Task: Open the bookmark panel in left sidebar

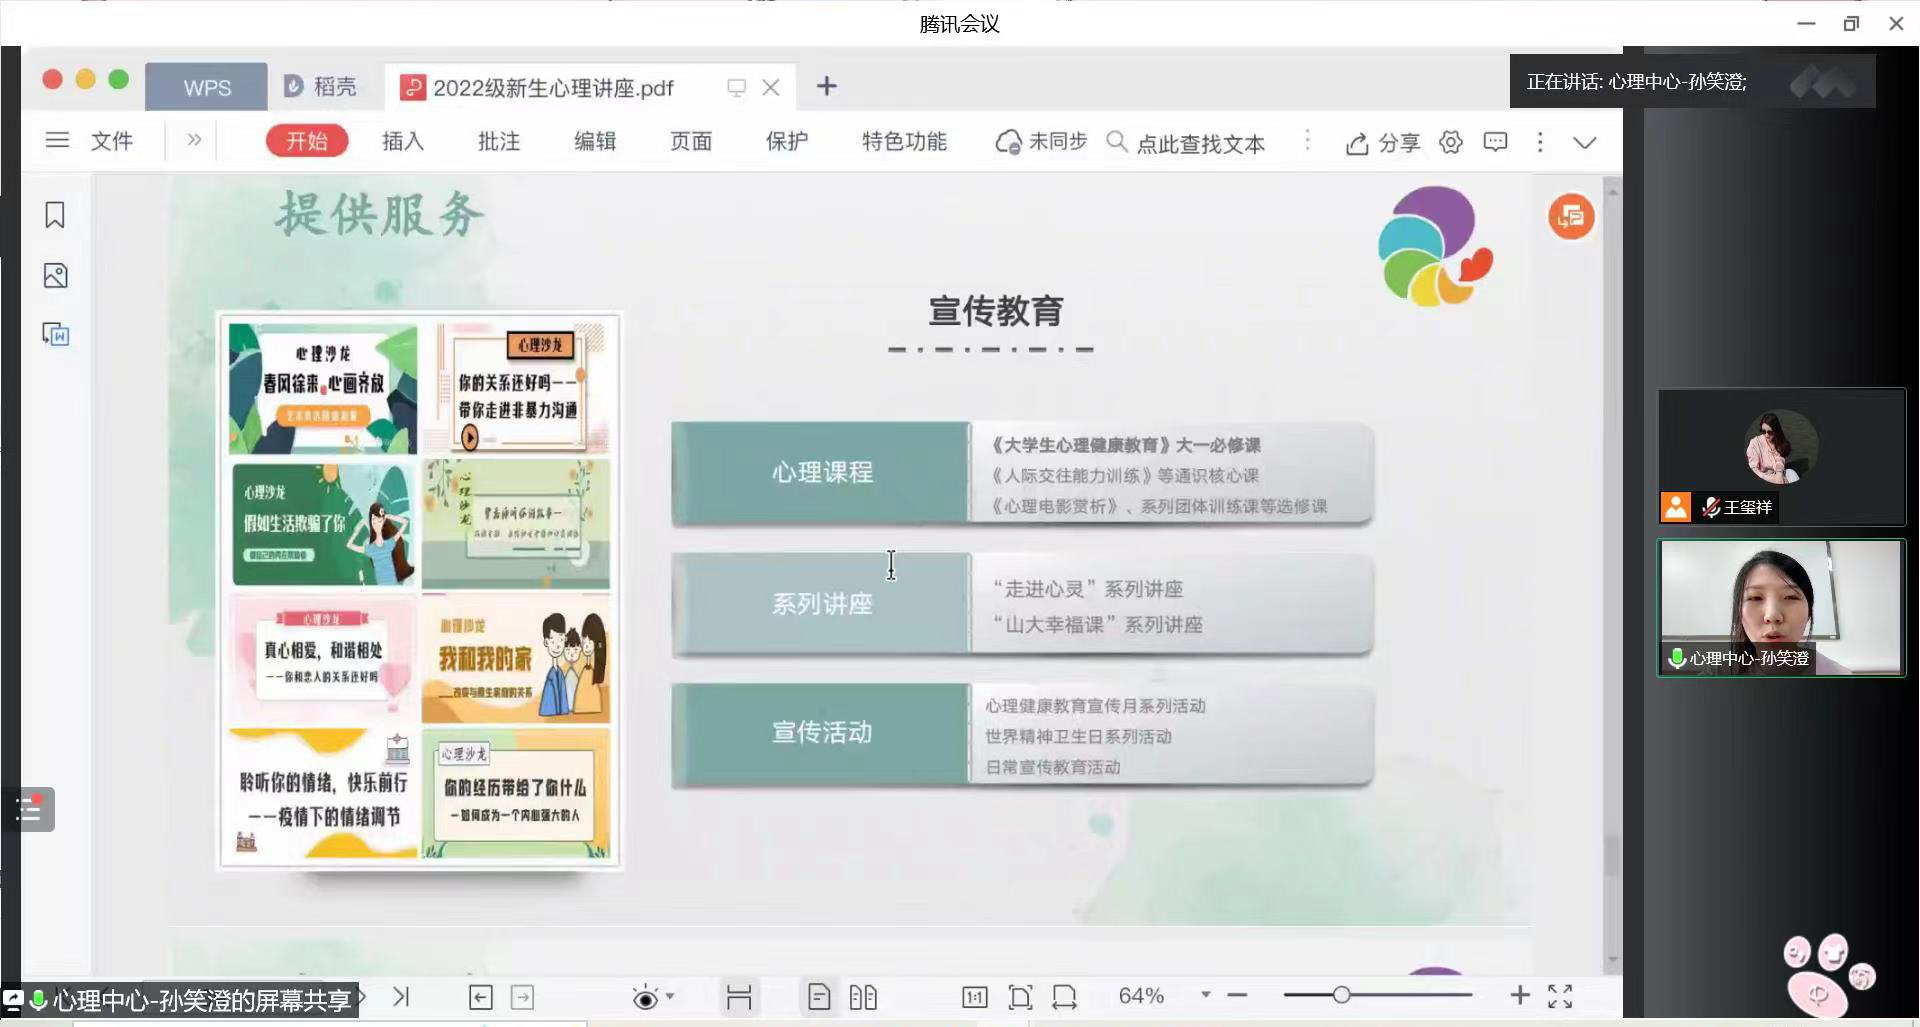Action: point(55,215)
